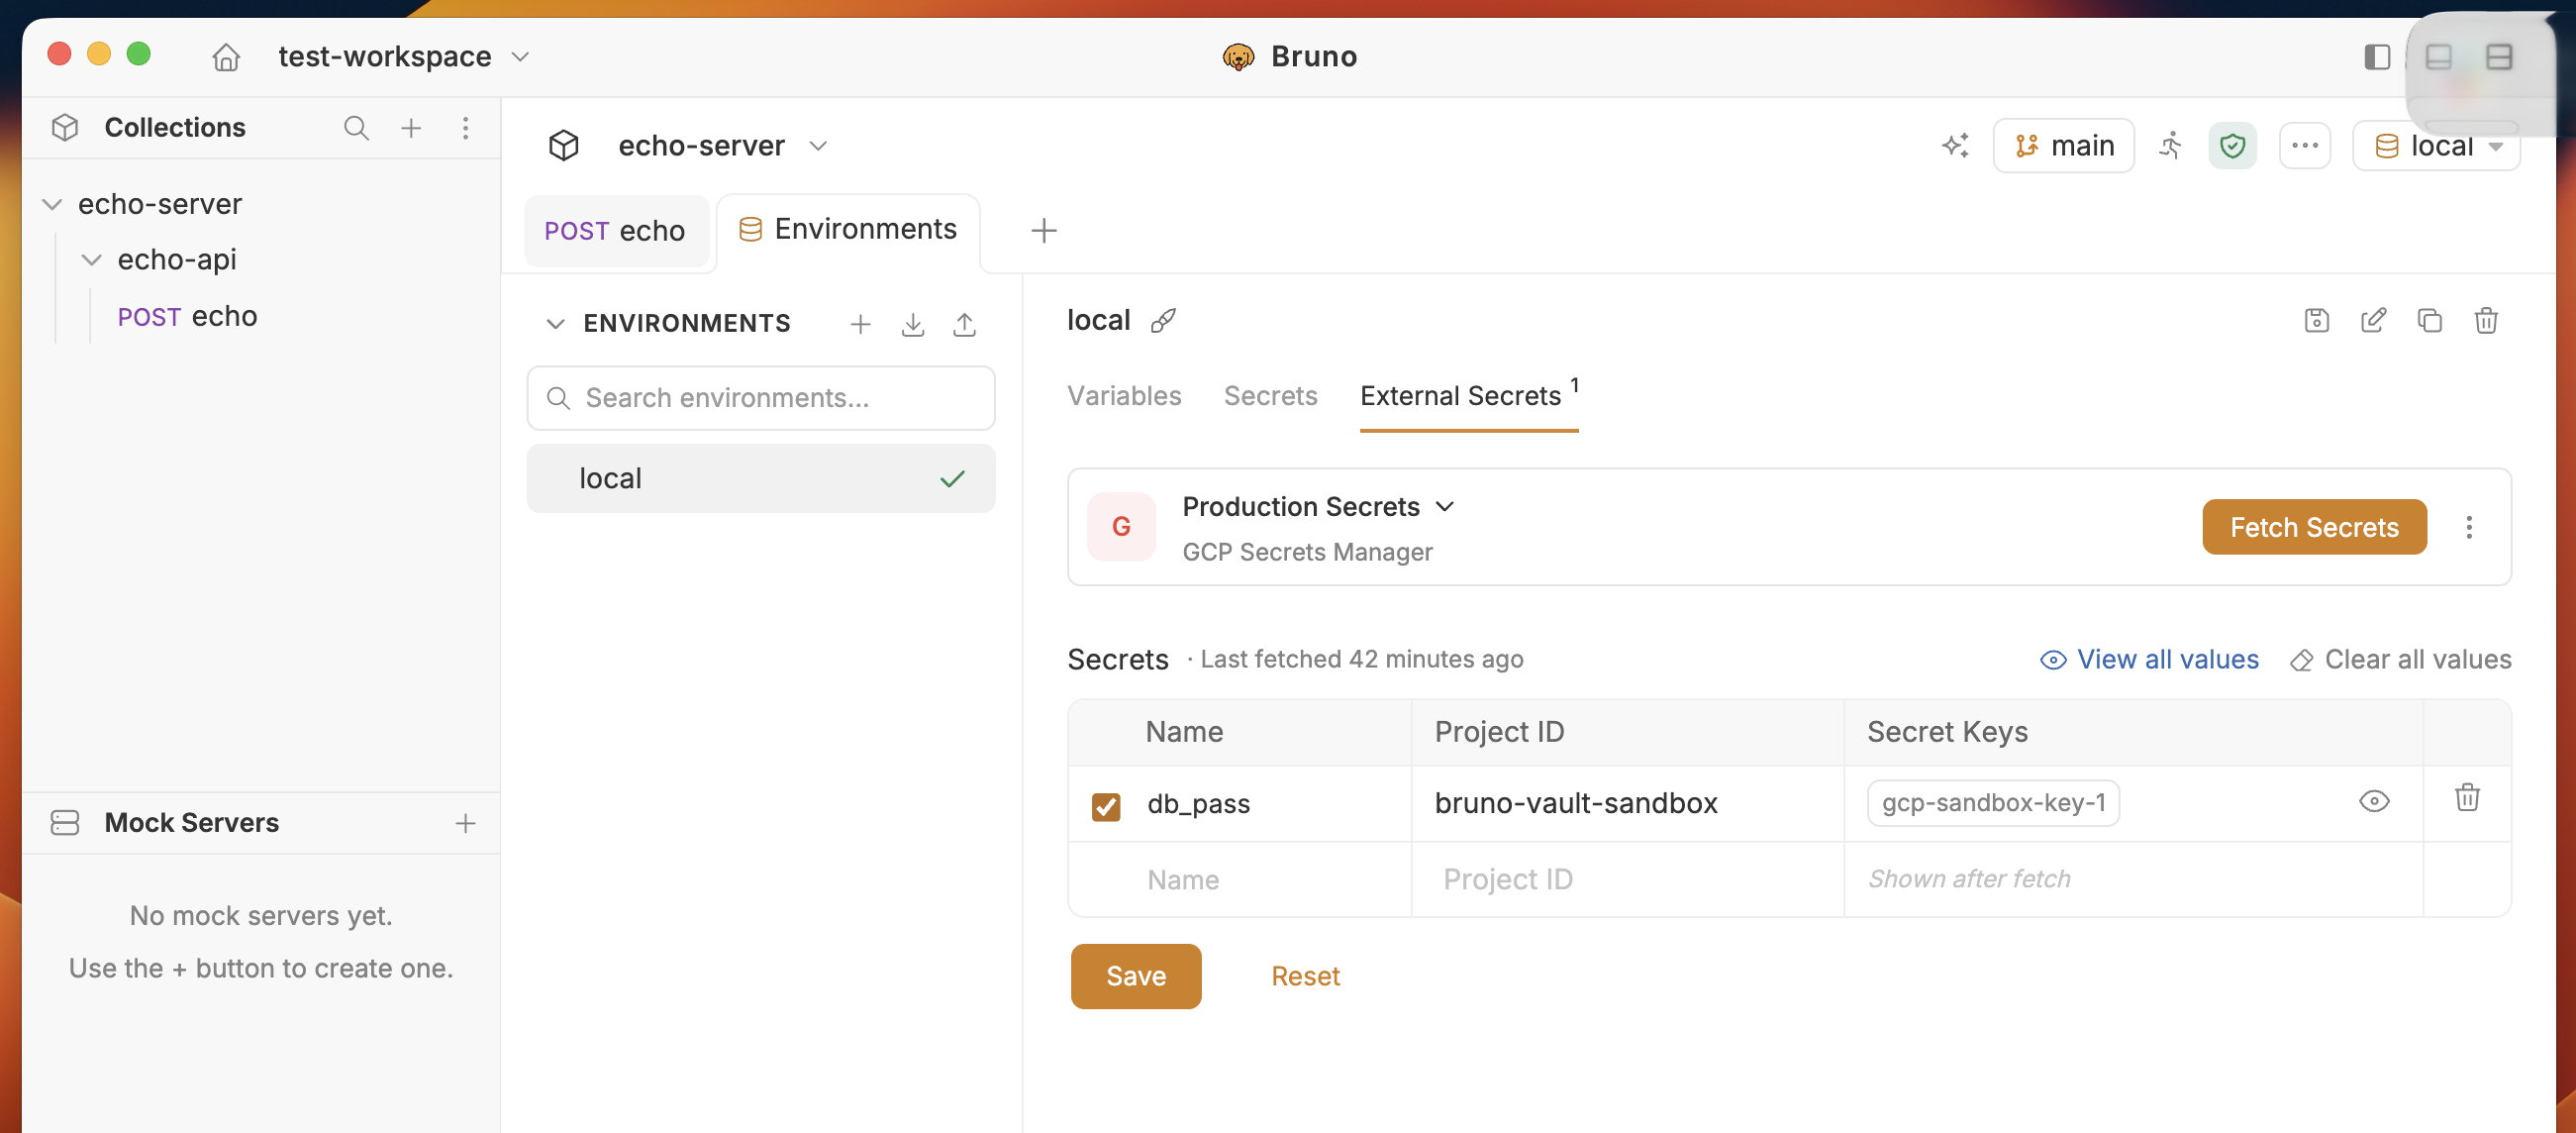Click View all values

(x=2149, y=660)
